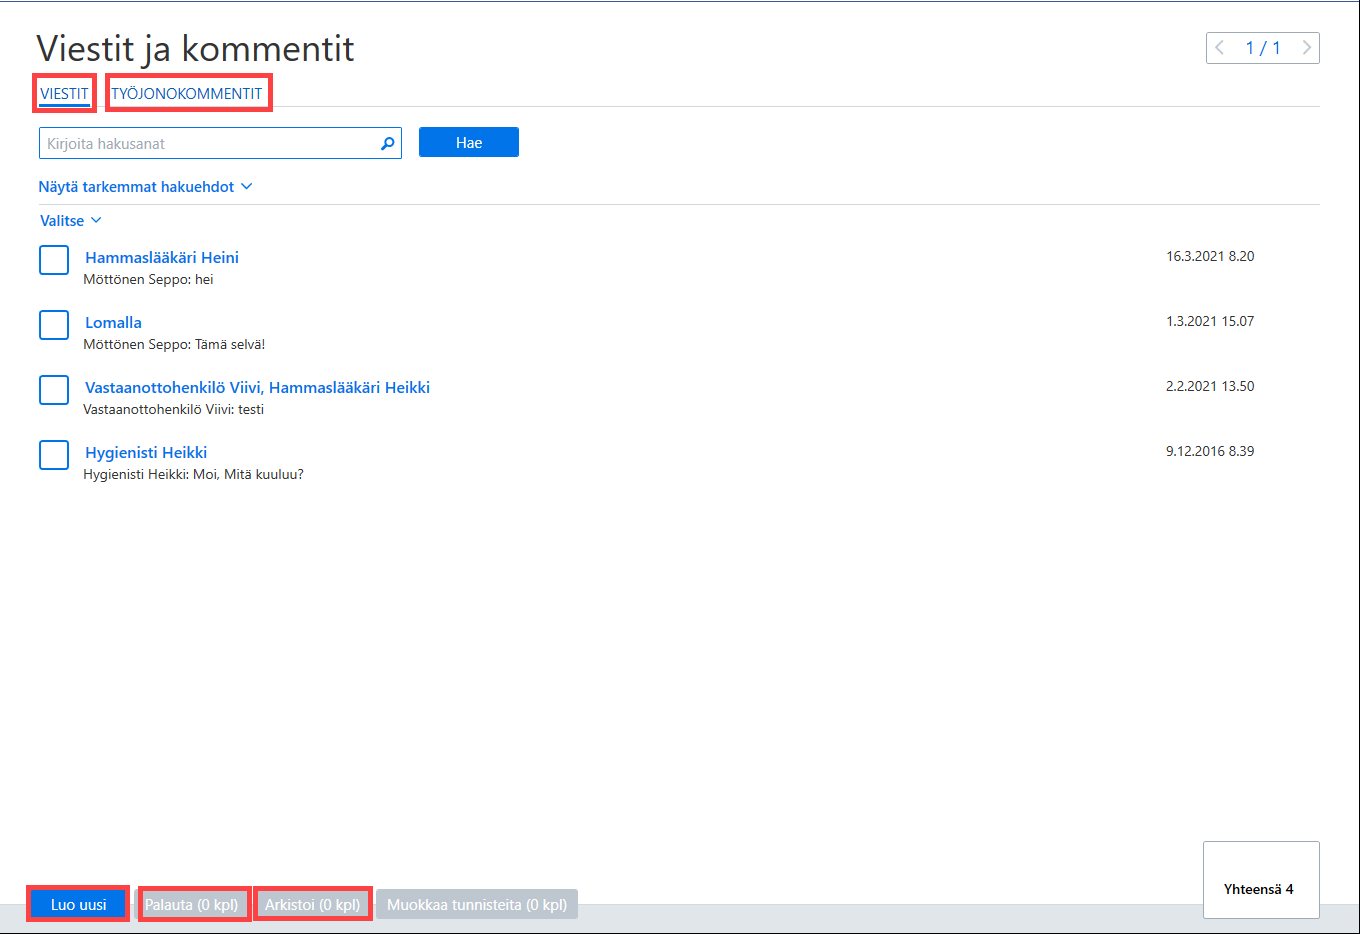Click the 1 / 1 page indicator
Image resolution: width=1360 pixels, height=934 pixels.
pyautogui.click(x=1263, y=48)
